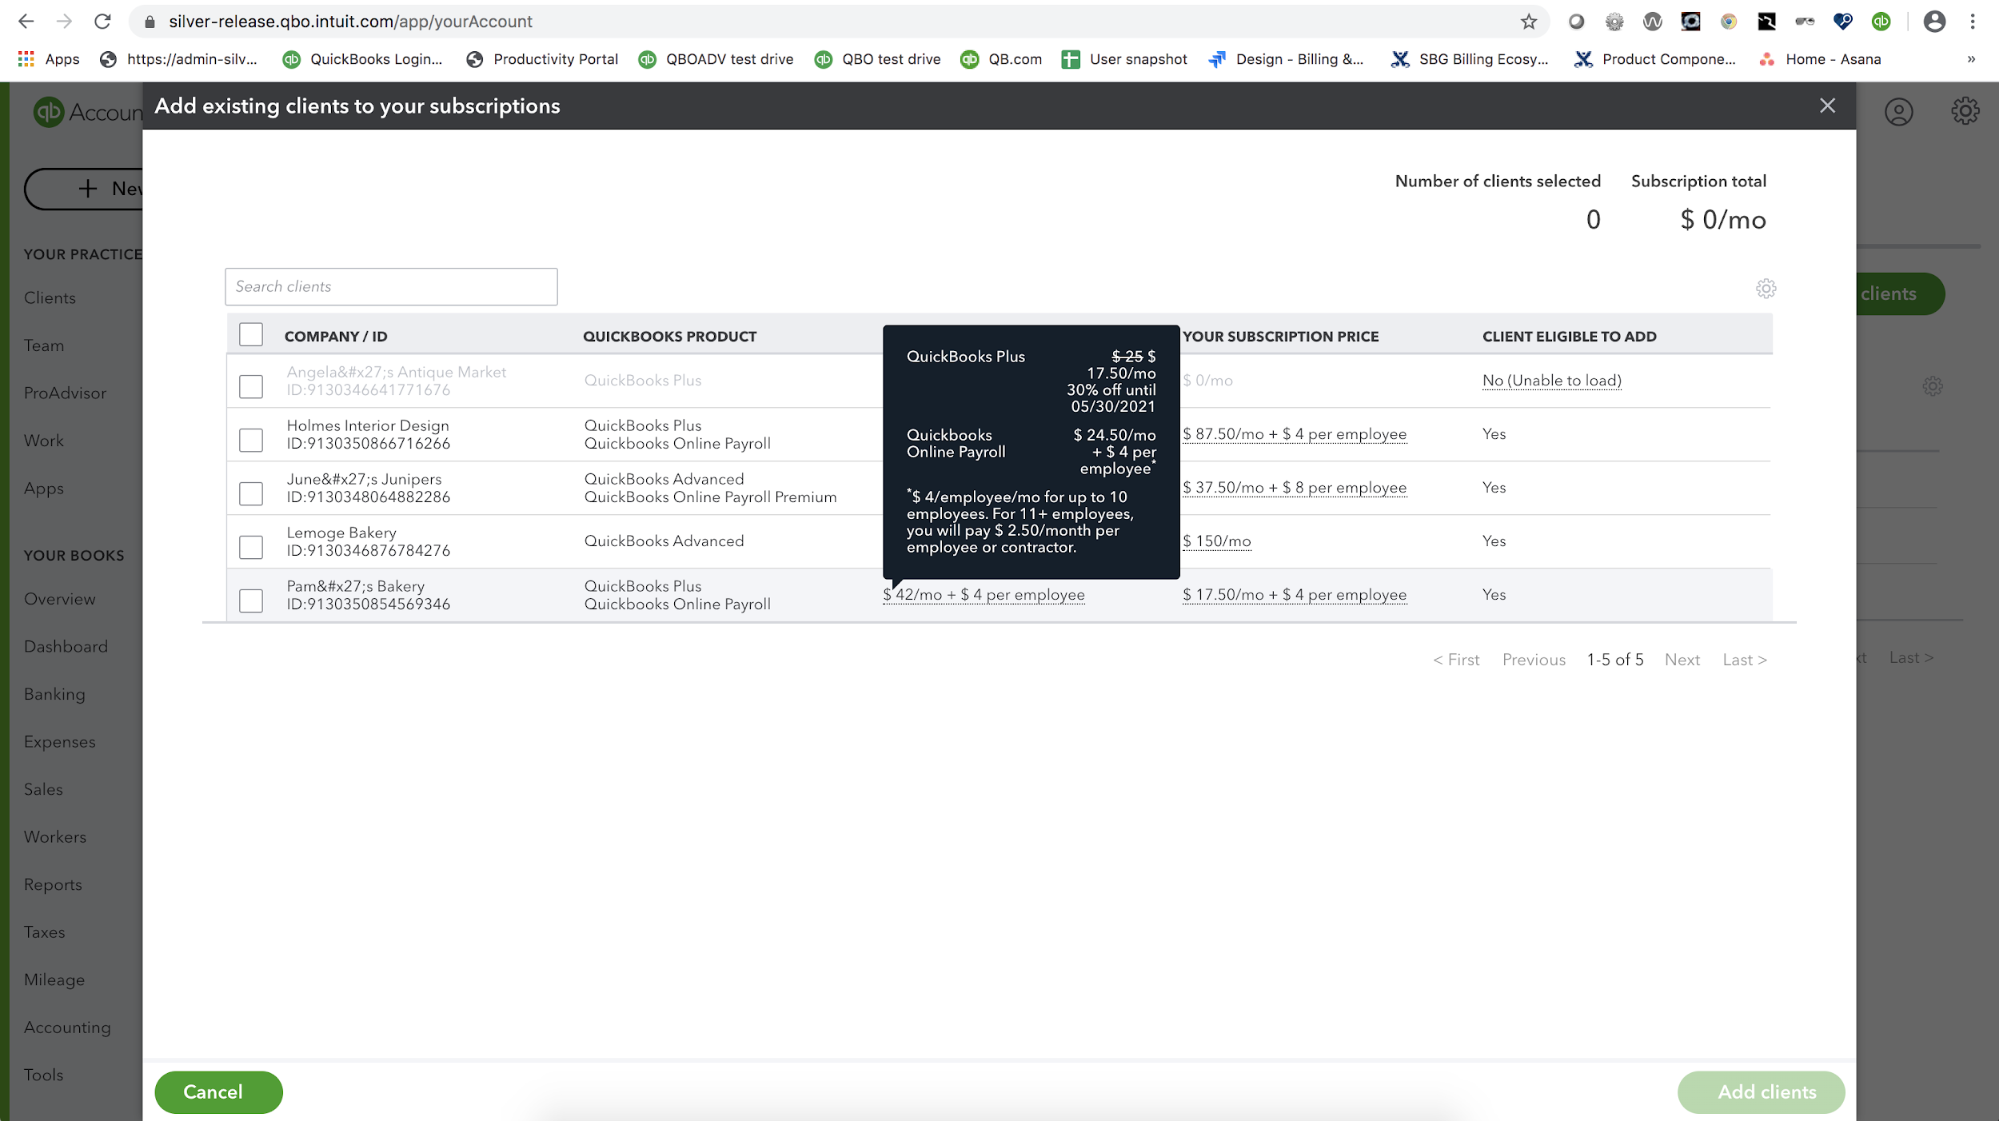This screenshot has width=1999, height=1122.
Task: Open Workers in the left sidebar
Action: tap(55, 837)
